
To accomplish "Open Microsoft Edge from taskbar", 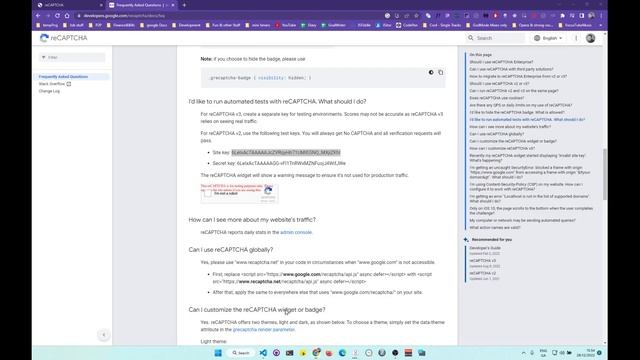I will click(x=342, y=353).
